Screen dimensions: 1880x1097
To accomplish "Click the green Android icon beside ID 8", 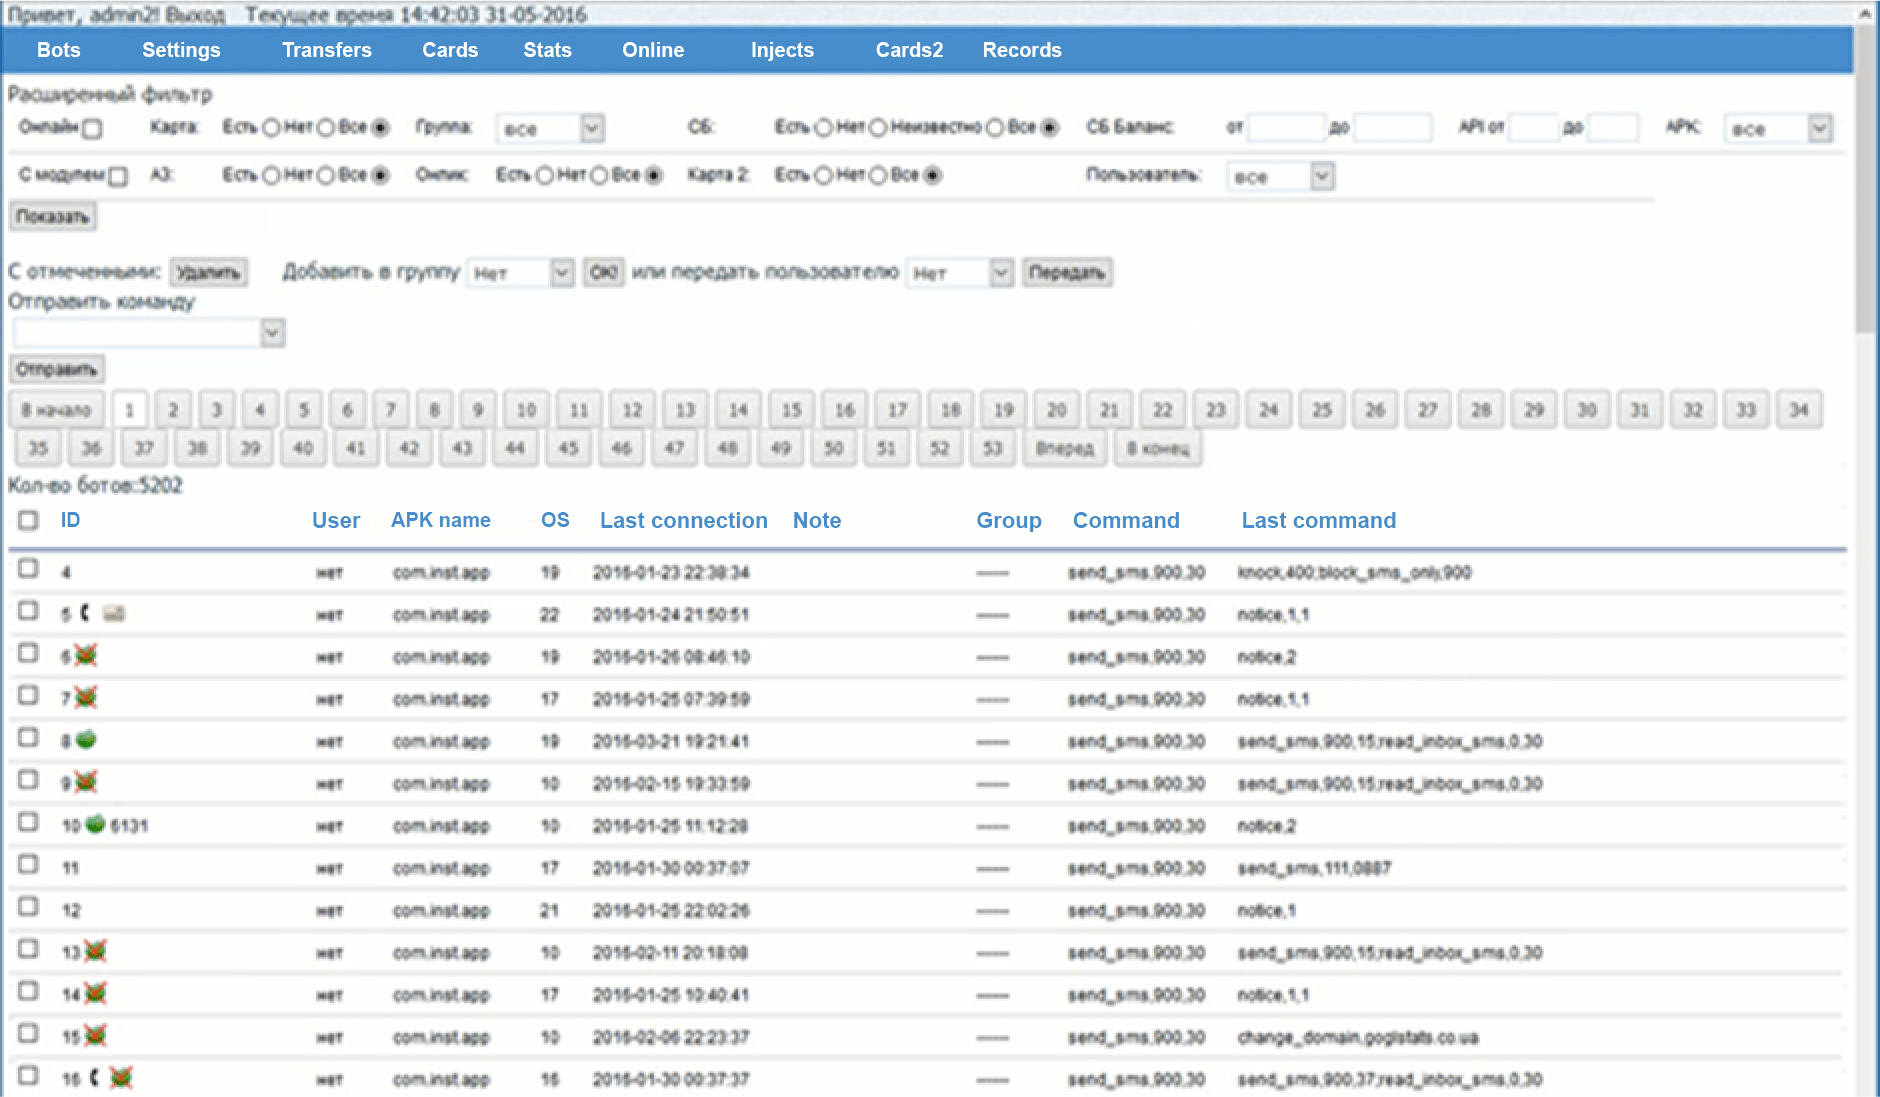I will tap(86, 740).
